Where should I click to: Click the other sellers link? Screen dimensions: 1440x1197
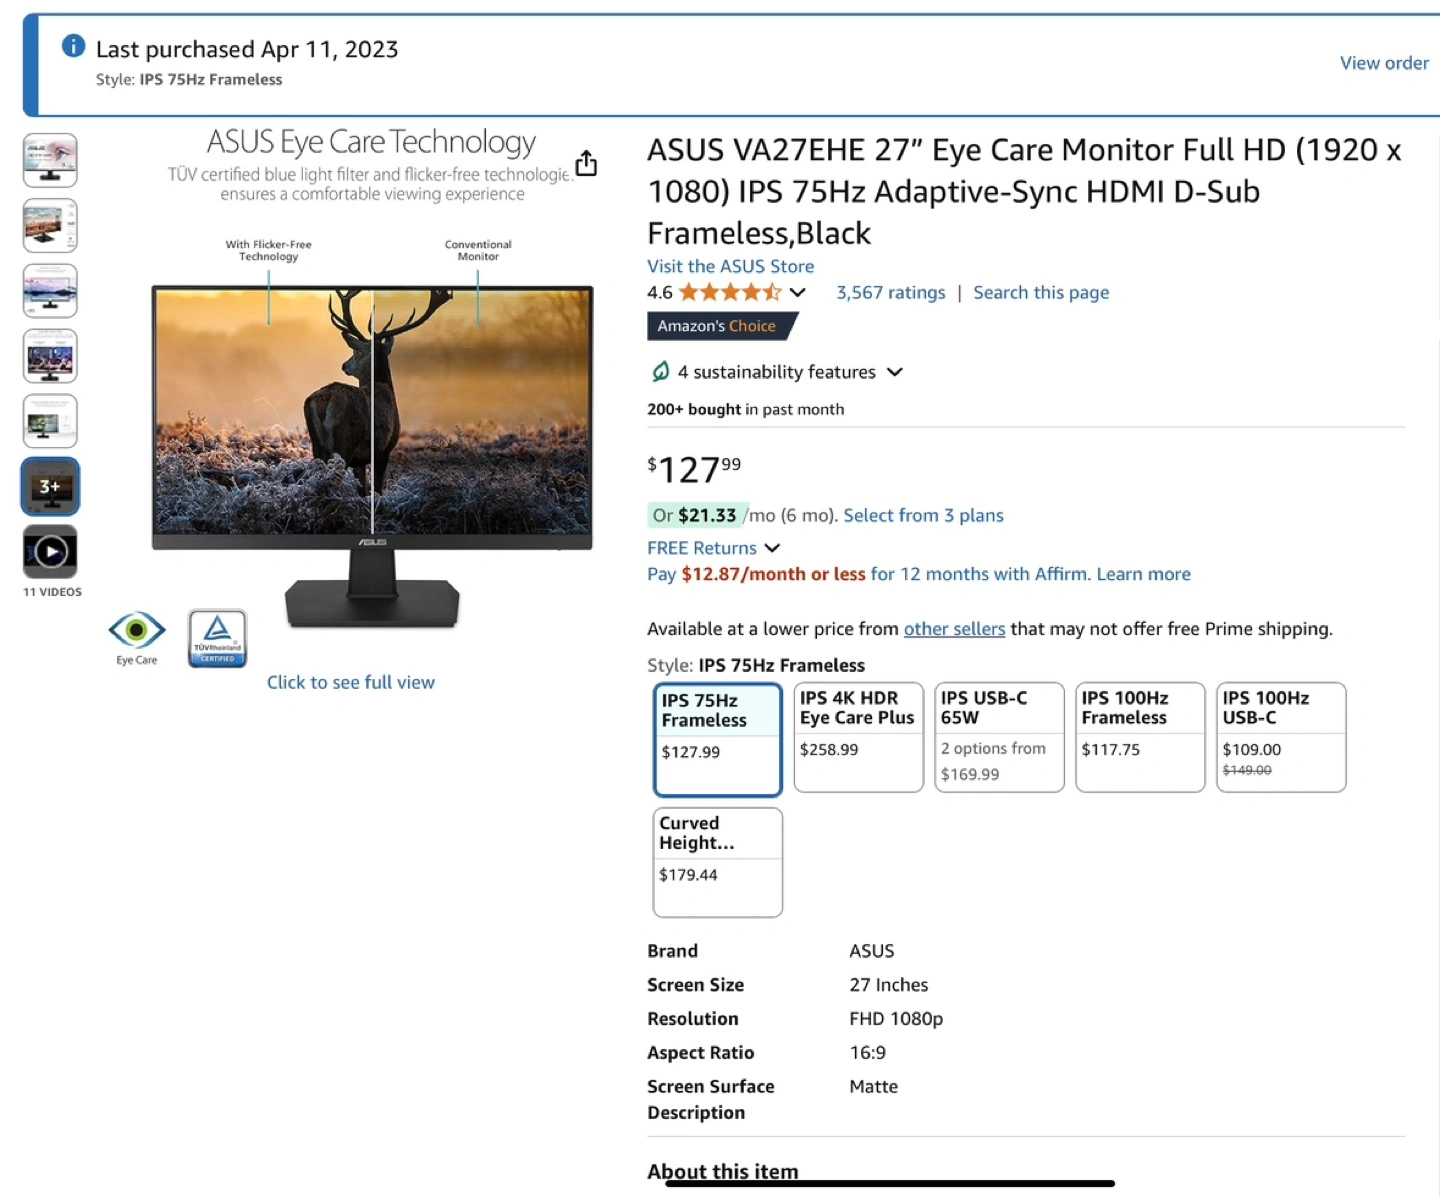[x=954, y=629]
